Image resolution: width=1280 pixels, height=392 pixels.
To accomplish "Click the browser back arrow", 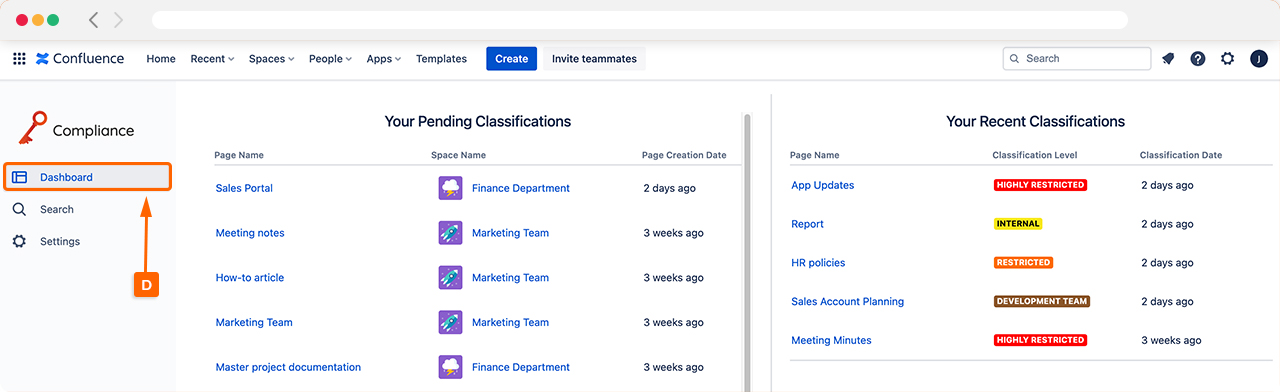I will [x=94, y=20].
